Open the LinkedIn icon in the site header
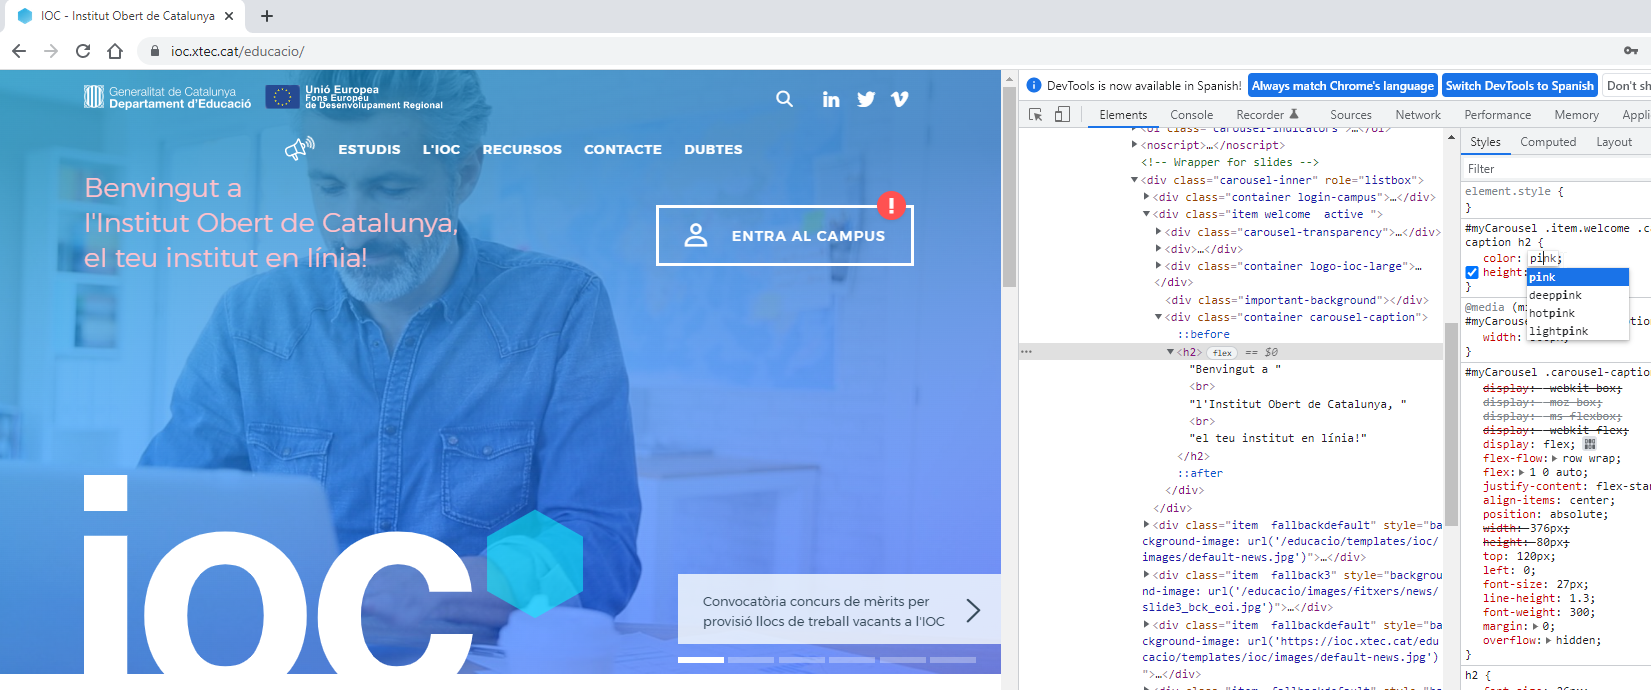Screen dimensions: 1651x690 point(831,99)
